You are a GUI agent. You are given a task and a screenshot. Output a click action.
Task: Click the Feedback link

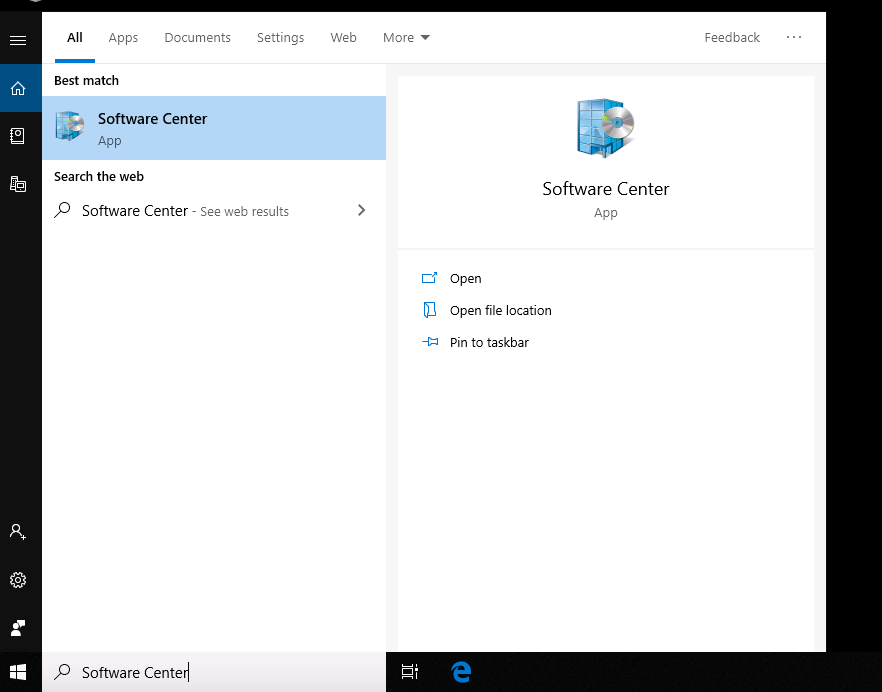point(732,38)
